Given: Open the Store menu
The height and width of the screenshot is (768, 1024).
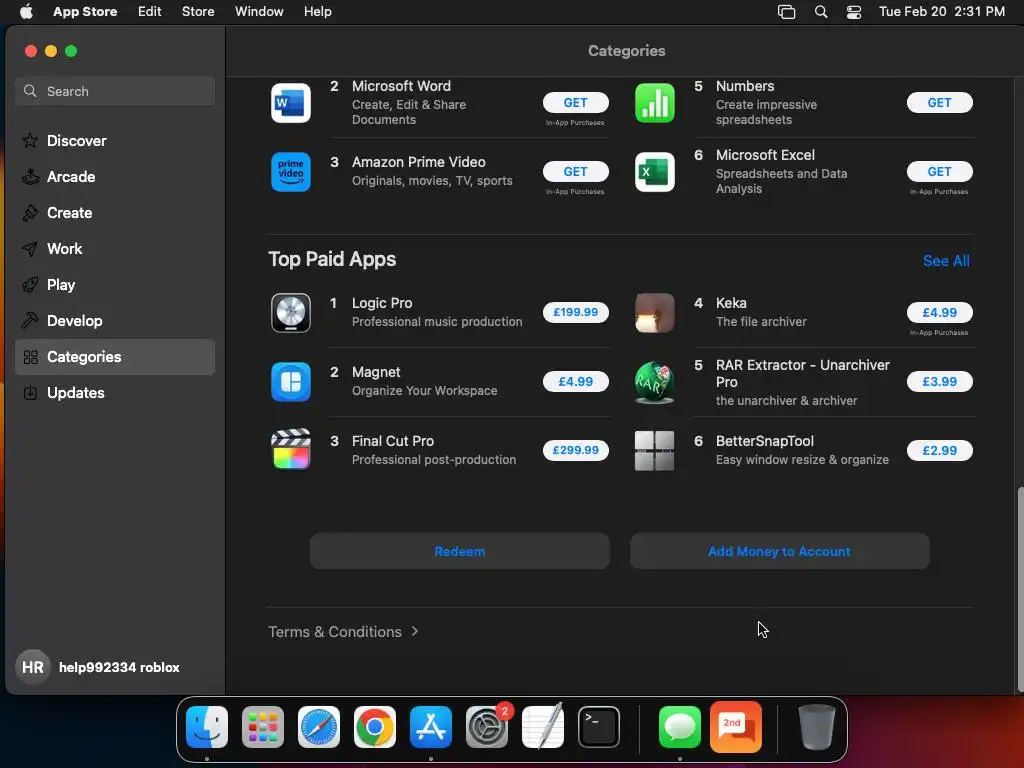Looking at the screenshot, I should pos(198,12).
